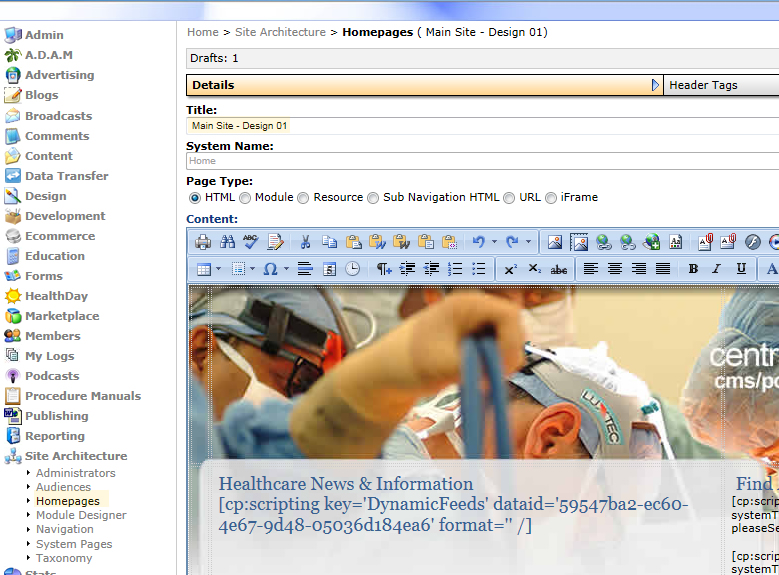Click the Find binoculars icon
The width and height of the screenshot is (779, 575).
pyautogui.click(x=227, y=242)
